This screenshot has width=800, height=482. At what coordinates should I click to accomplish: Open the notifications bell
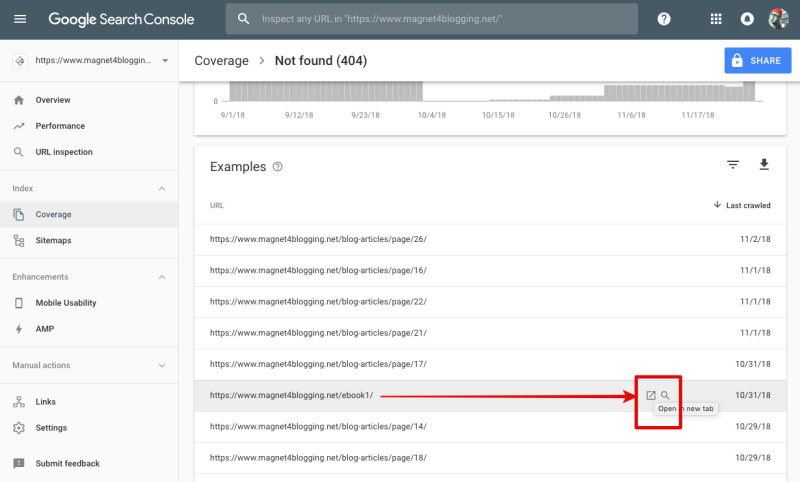click(747, 19)
